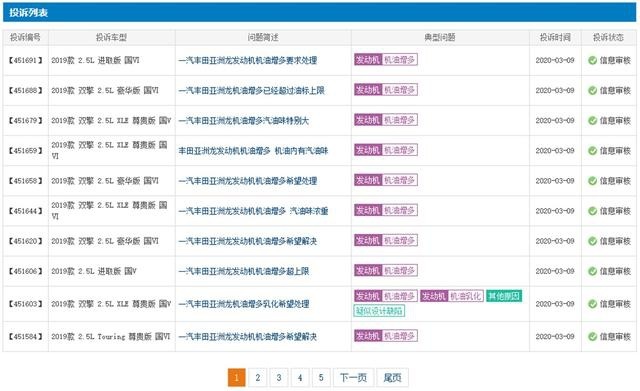Click the green check icon for complaint 451606
640x391 pixels.
592,271
